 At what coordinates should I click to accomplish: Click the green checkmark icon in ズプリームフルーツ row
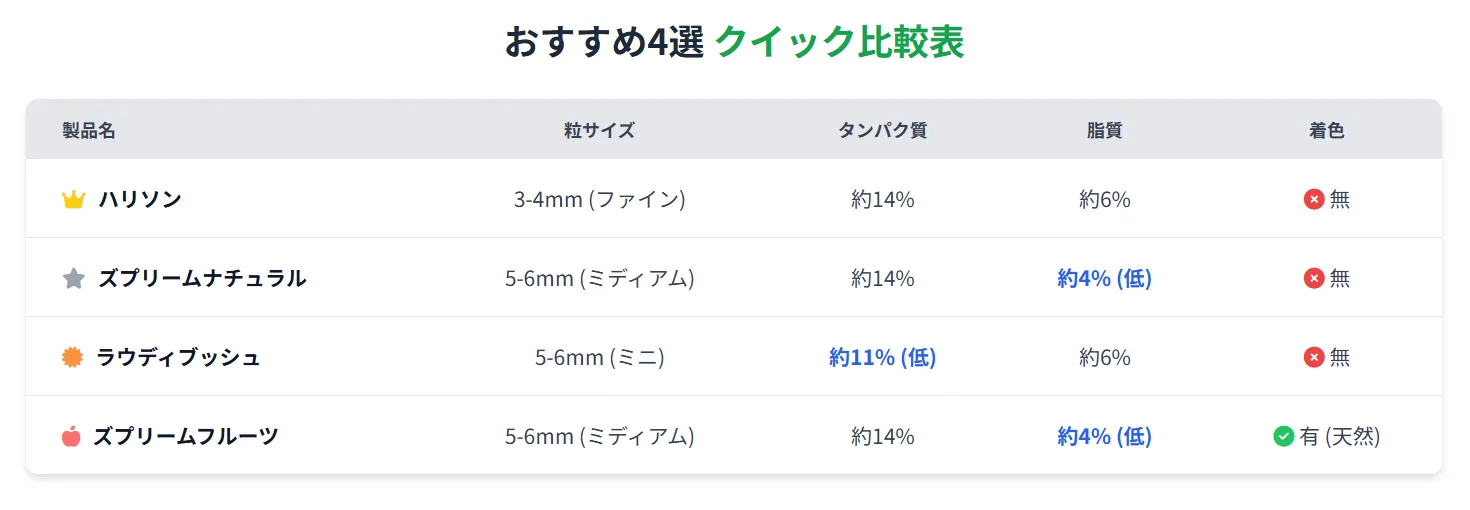[x=1284, y=437]
